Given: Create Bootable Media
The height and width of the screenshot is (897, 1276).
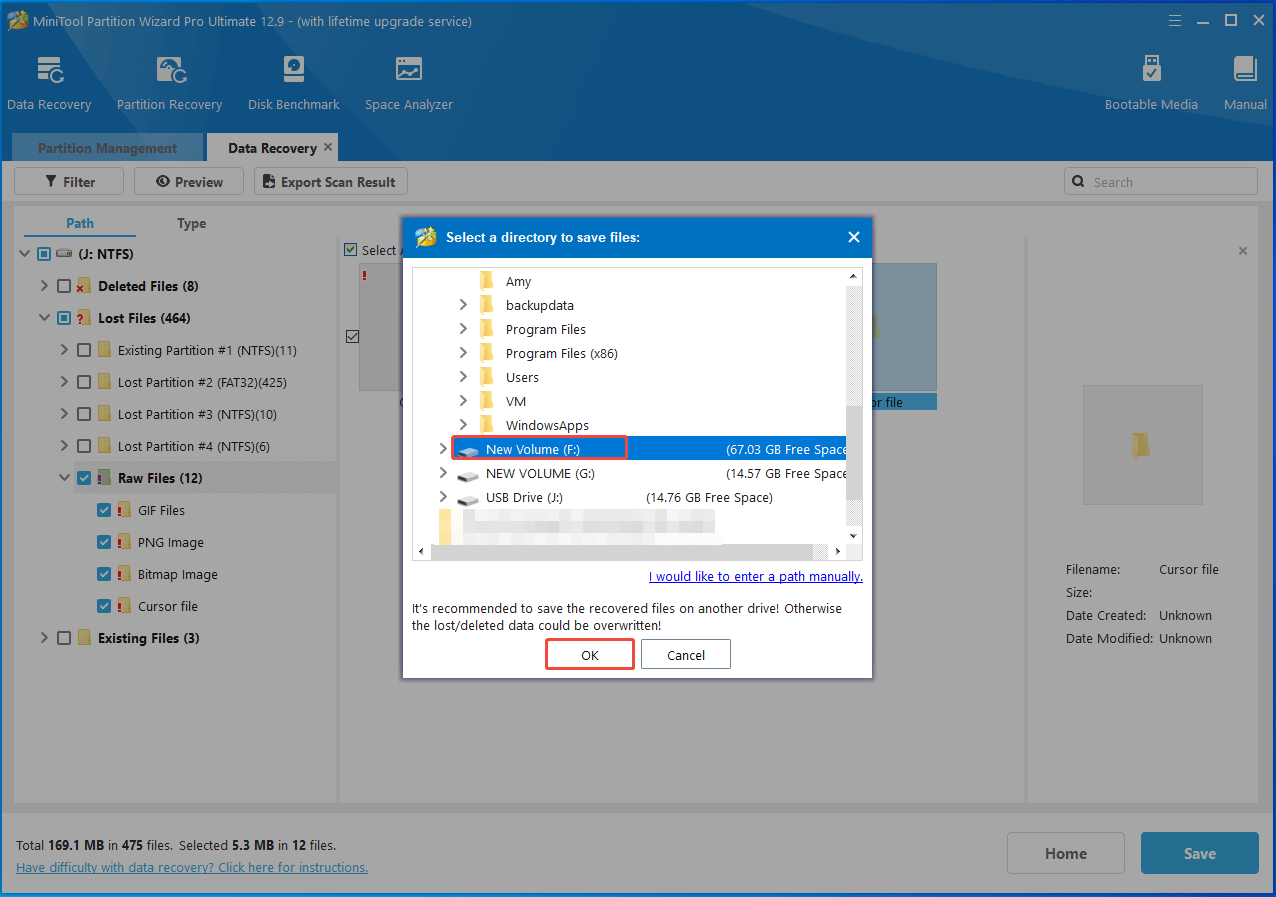Looking at the screenshot, I should pos(1151,83).
